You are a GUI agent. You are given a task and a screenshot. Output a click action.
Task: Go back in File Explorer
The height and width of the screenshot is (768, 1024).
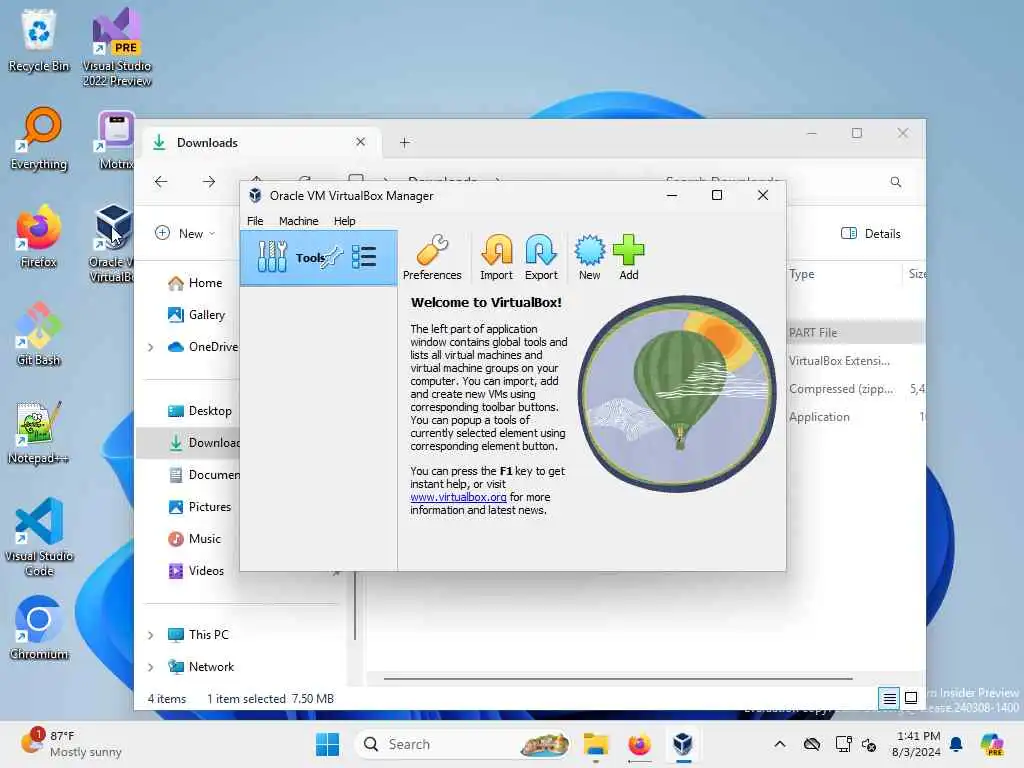[x=161, y=182]
